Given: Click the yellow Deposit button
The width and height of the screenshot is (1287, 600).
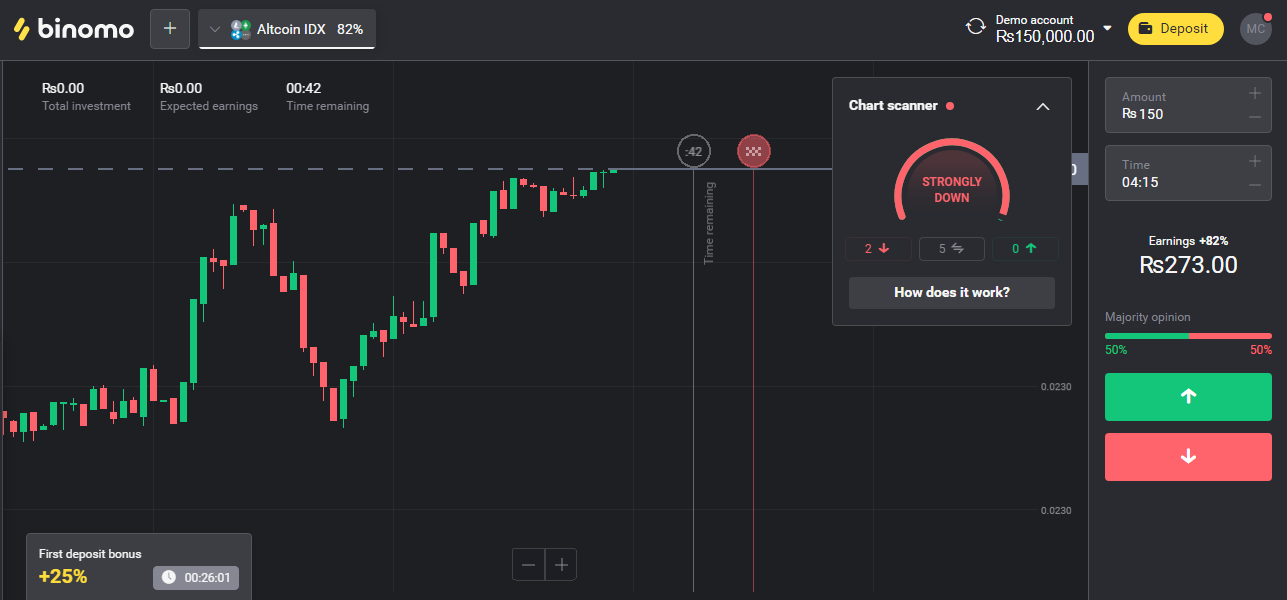Looking at the screenshot, I should (1176, 29).
